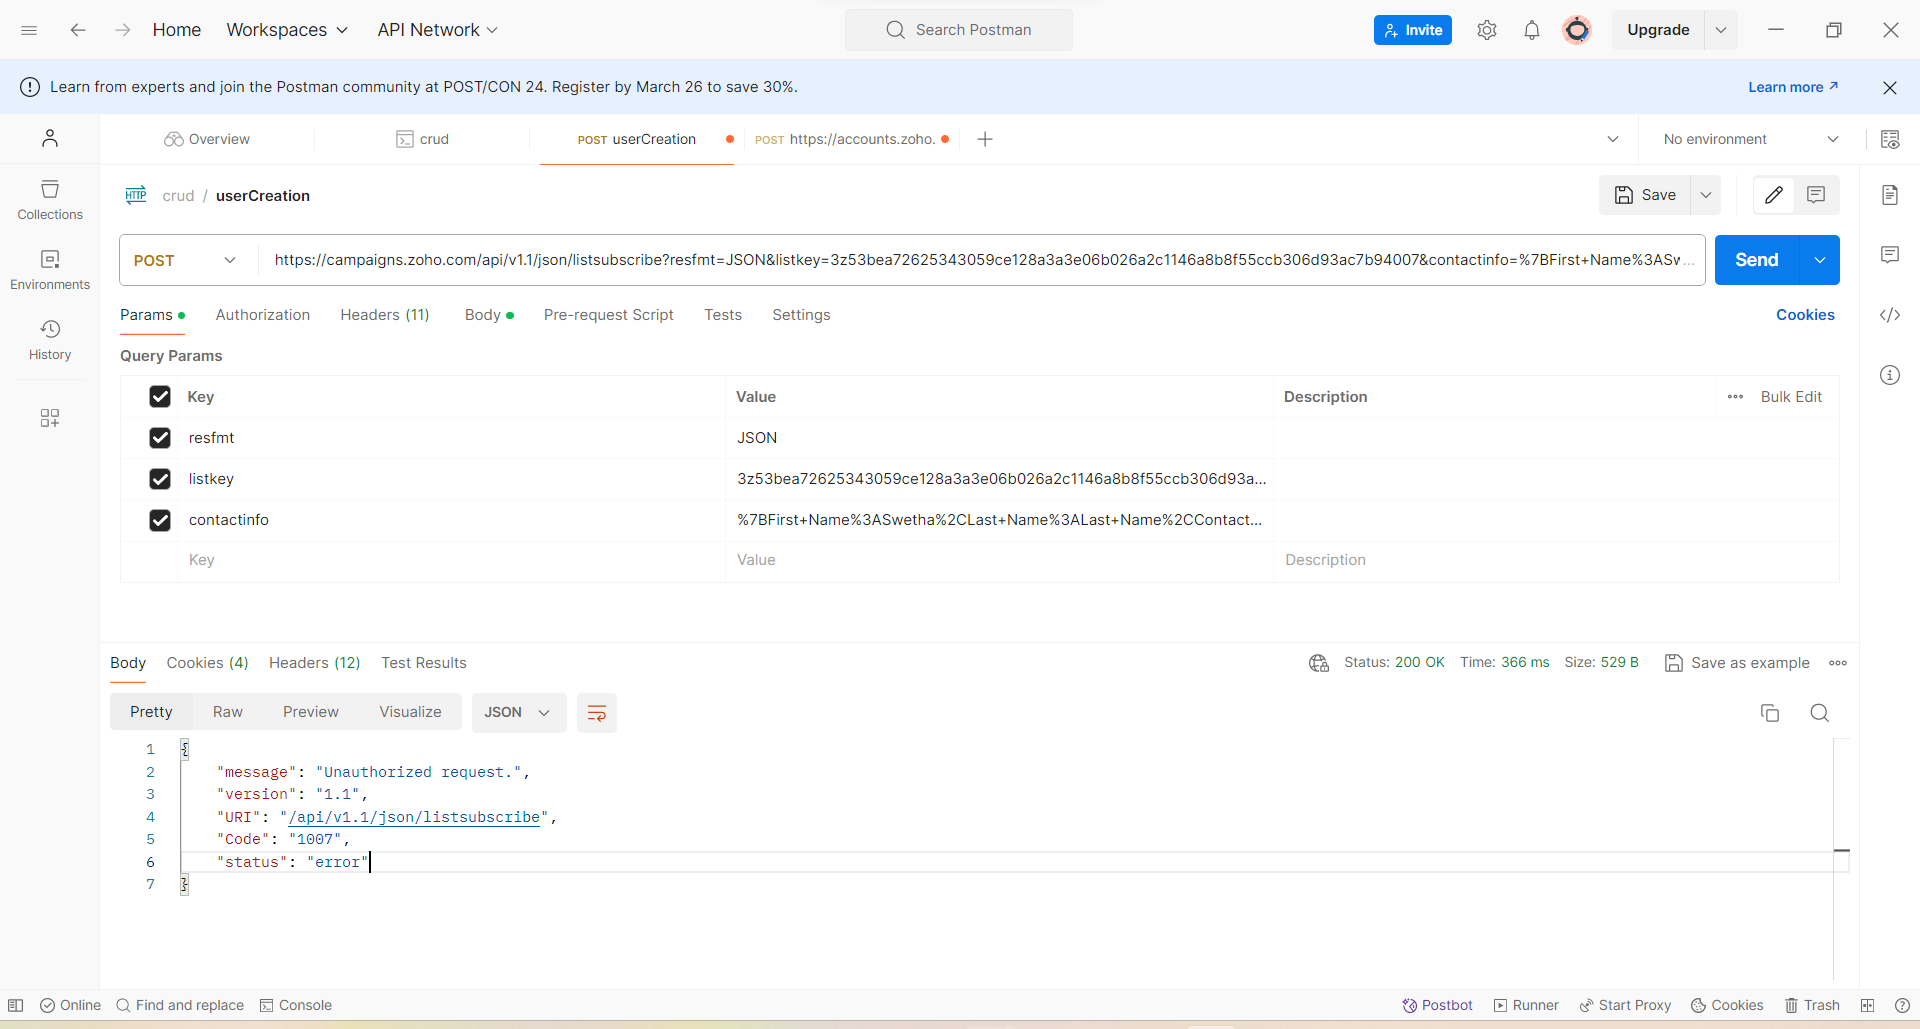This screenshot has width=1920, height=1029.
Task: Search within the response body
Action: (x=1820, y=713)
